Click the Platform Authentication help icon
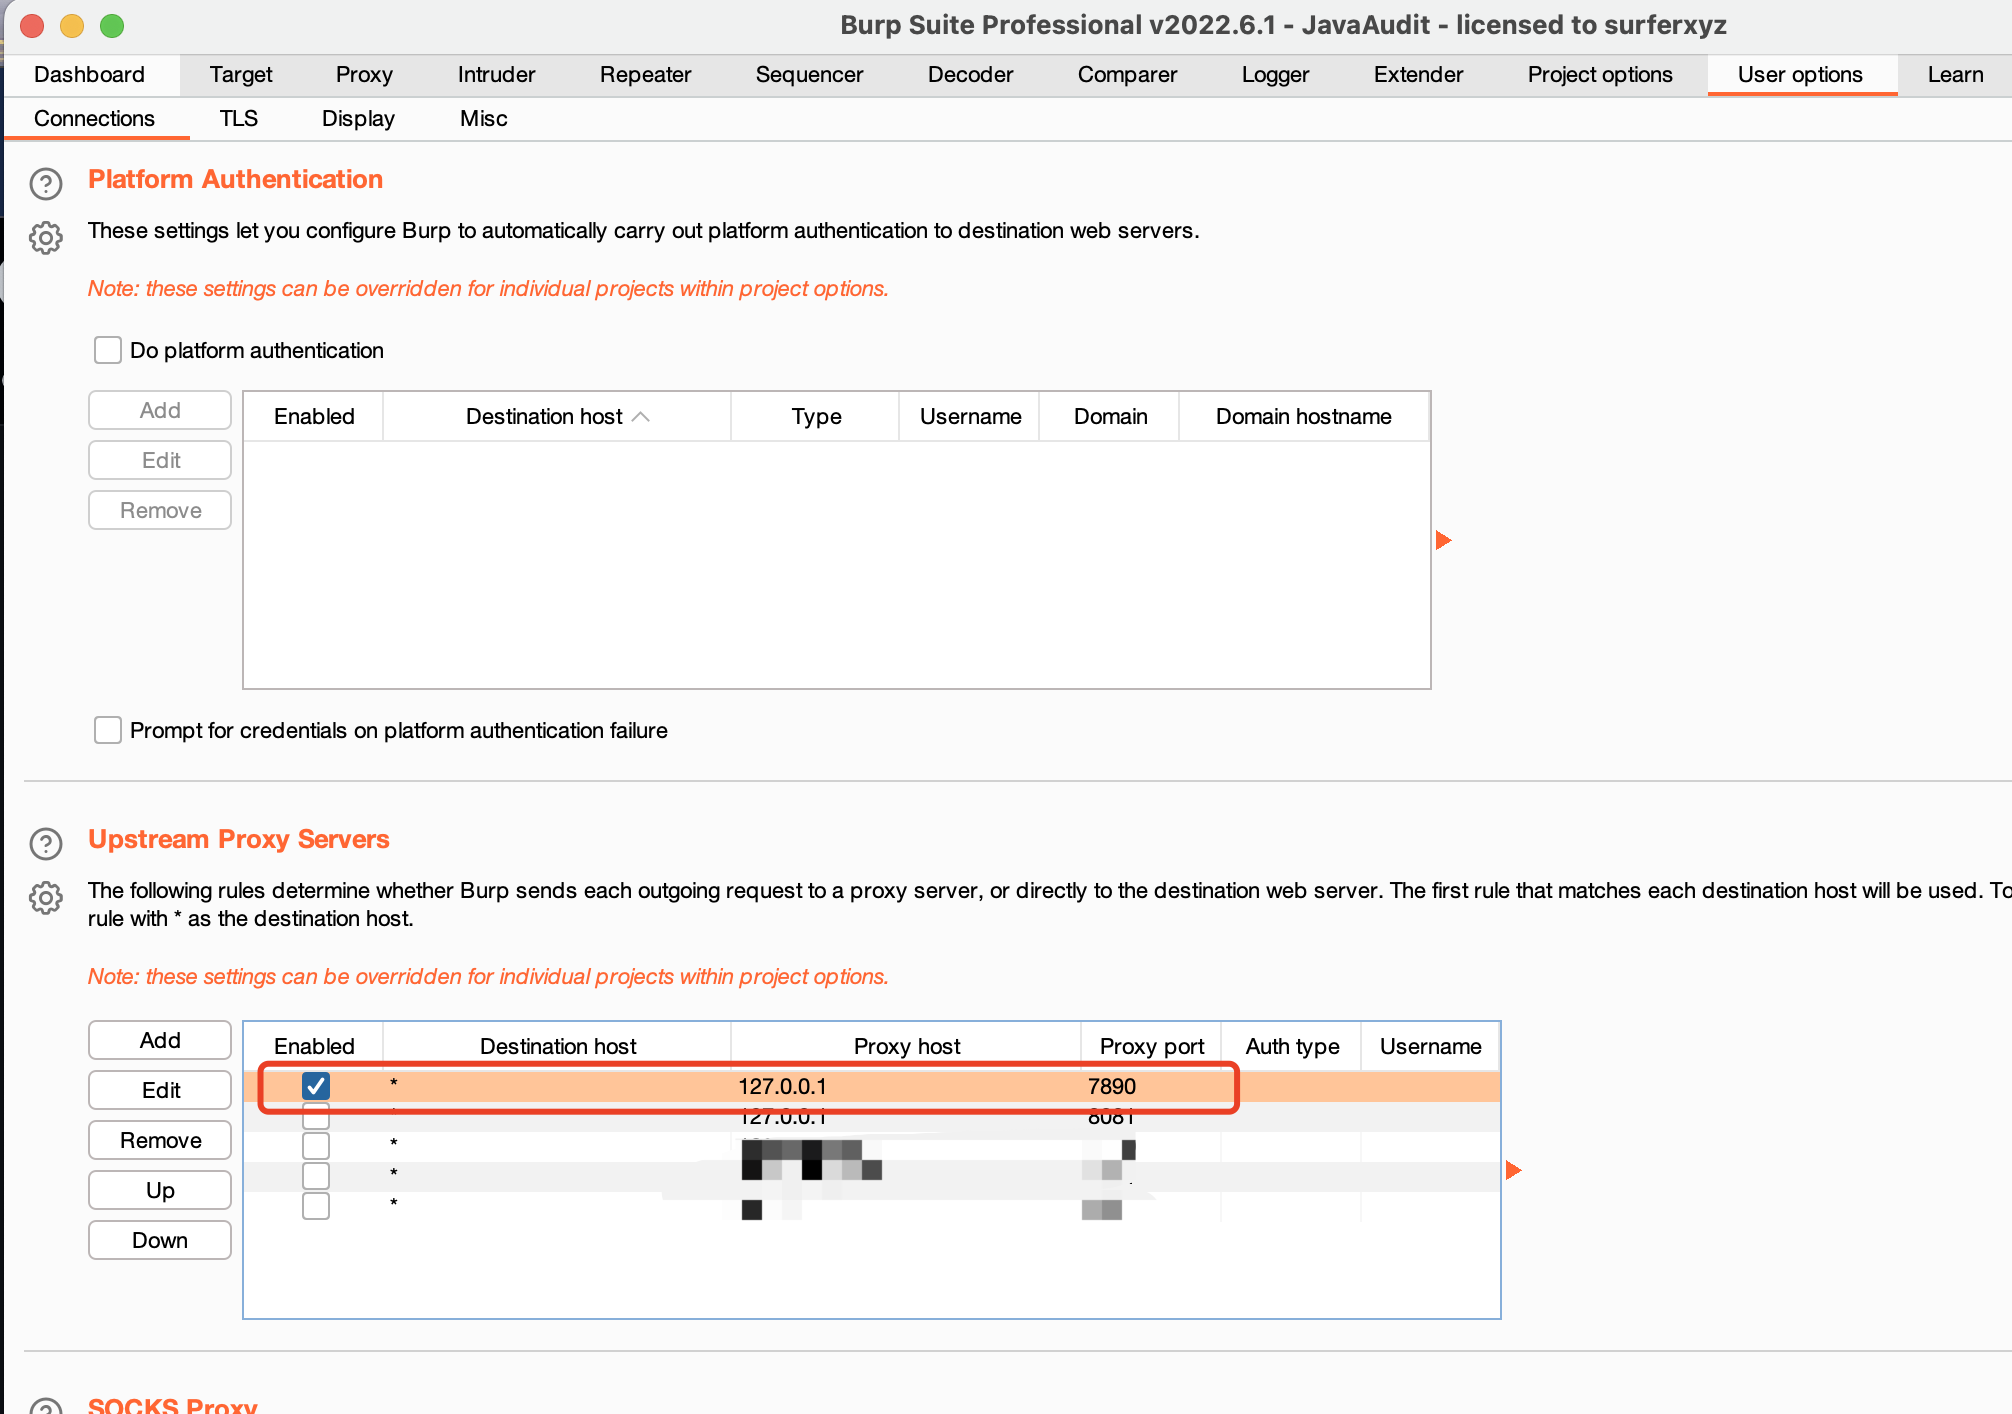 coord(46,184)
